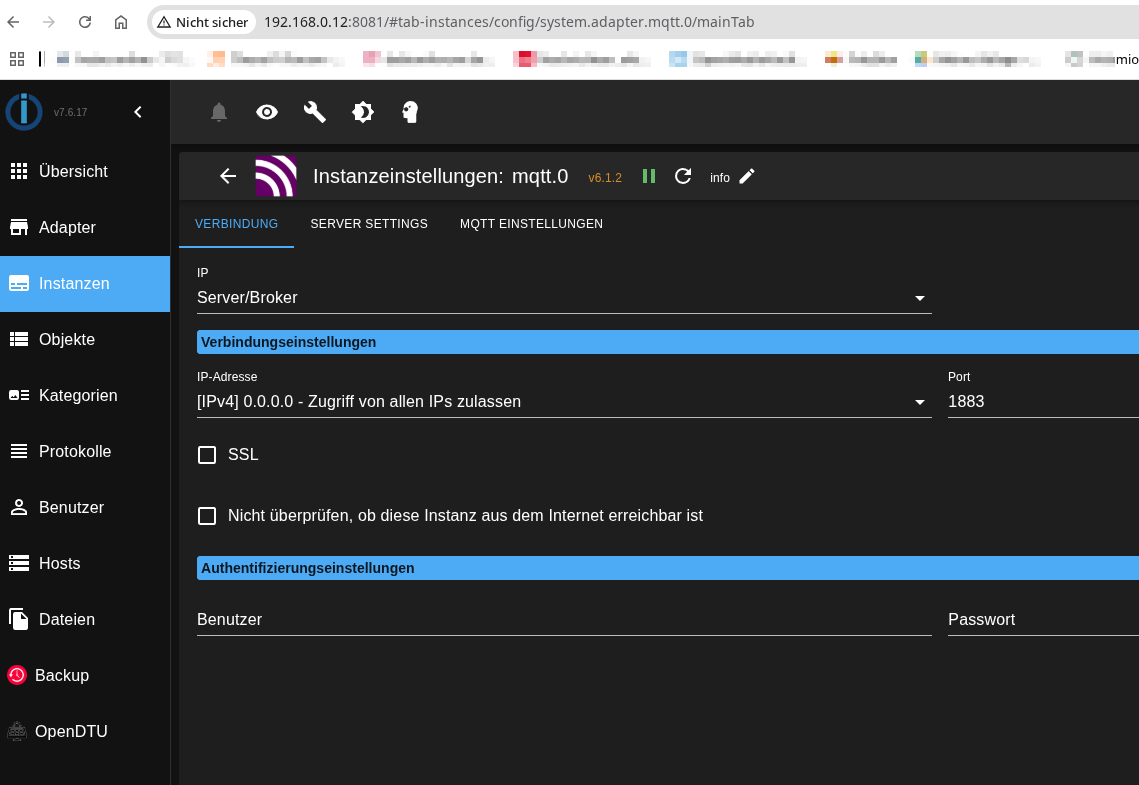This screenshot has height=785, width=1139.
Task: Show the Nicht sicher security info
Action: point(203,22)
